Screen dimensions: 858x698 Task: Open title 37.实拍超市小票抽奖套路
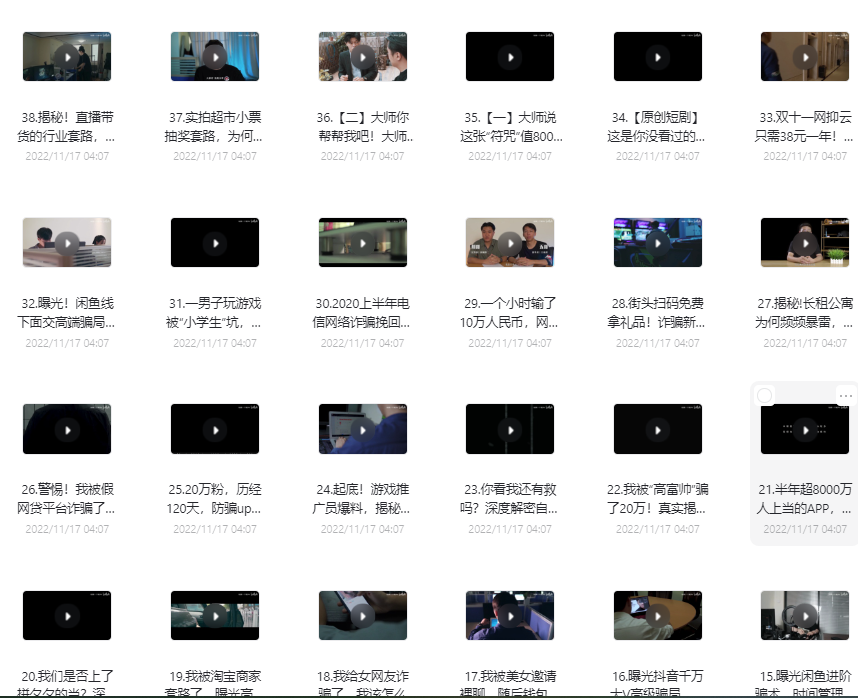point(215,126)
